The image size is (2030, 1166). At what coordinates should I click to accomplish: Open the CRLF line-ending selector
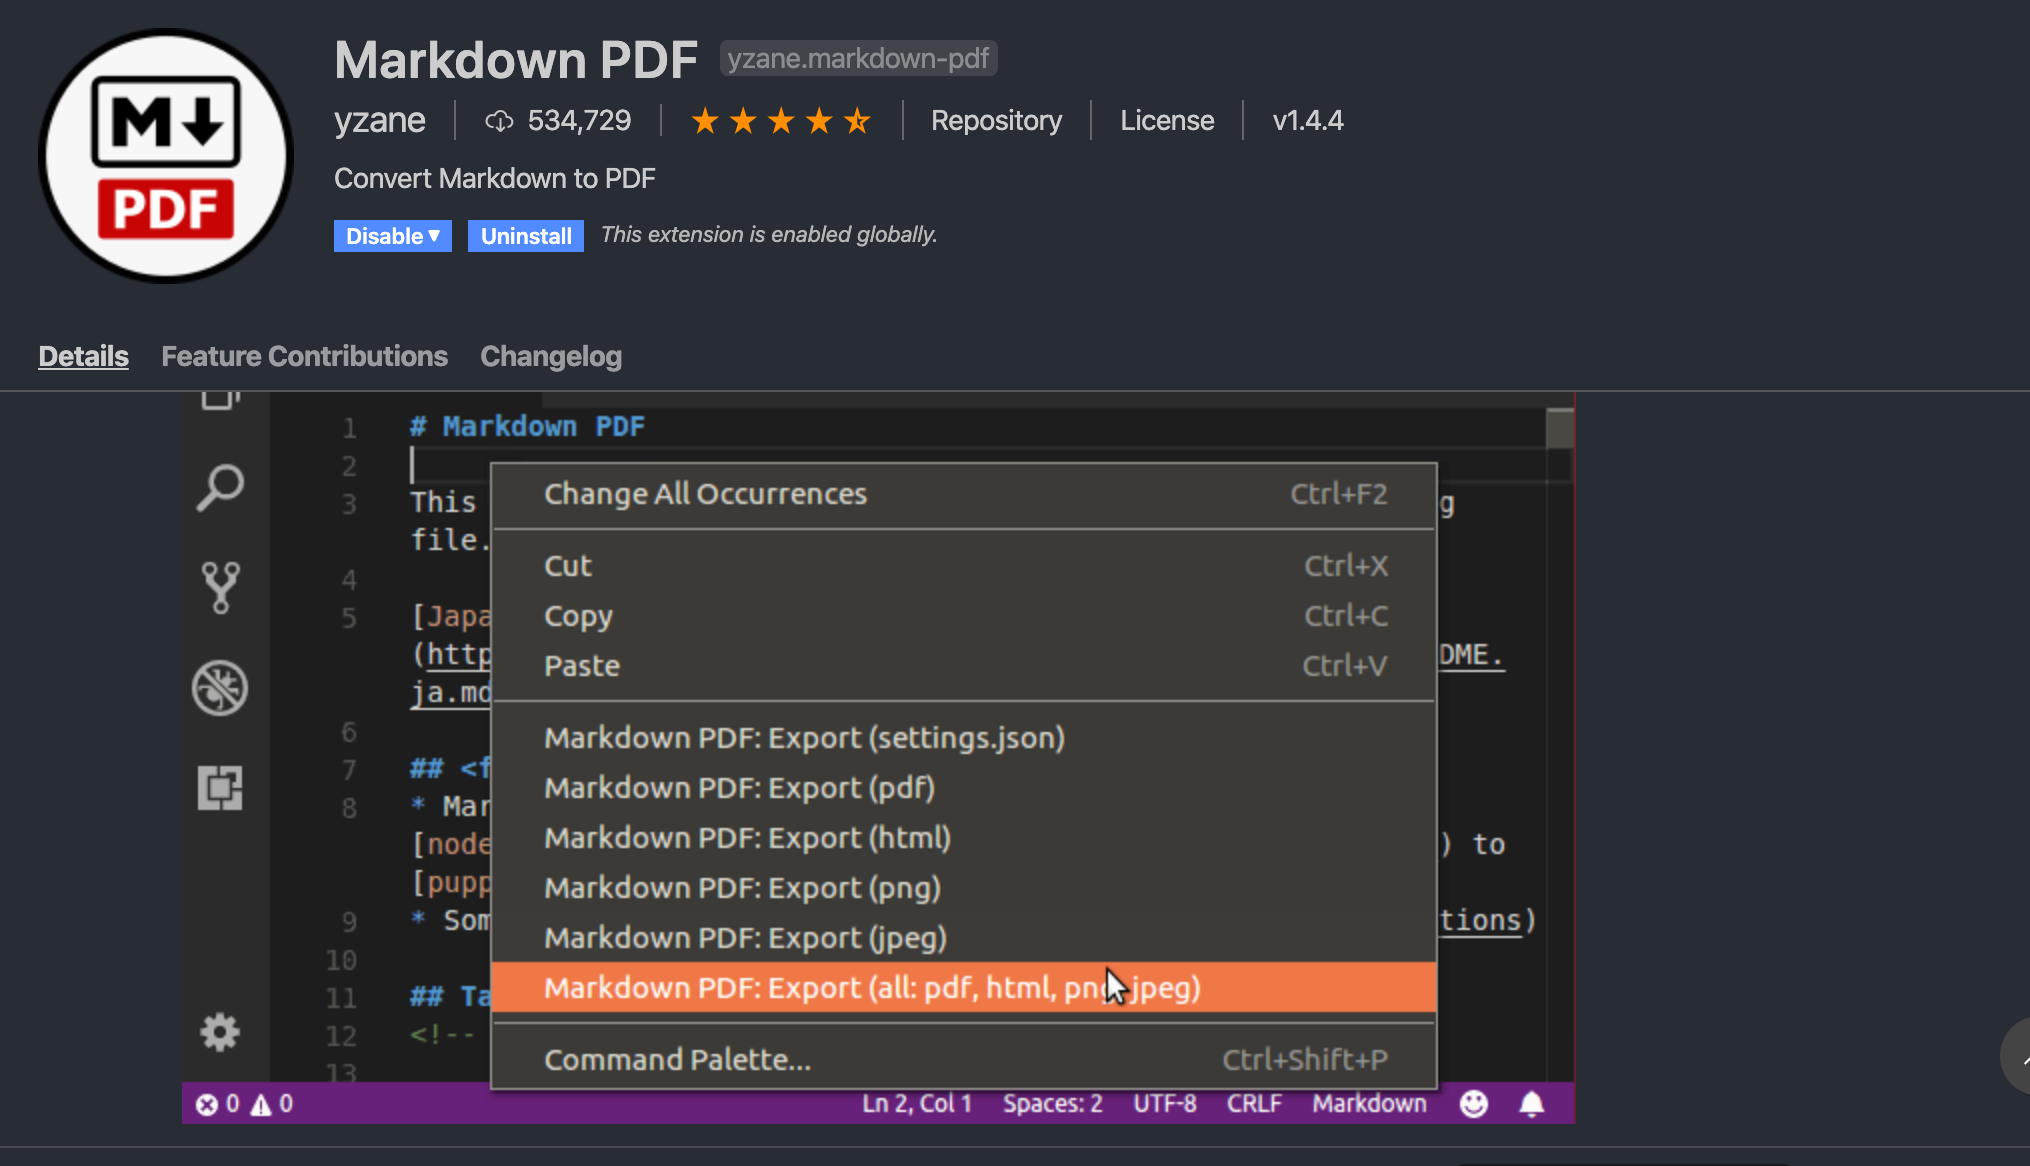tap(1254, 1103)
